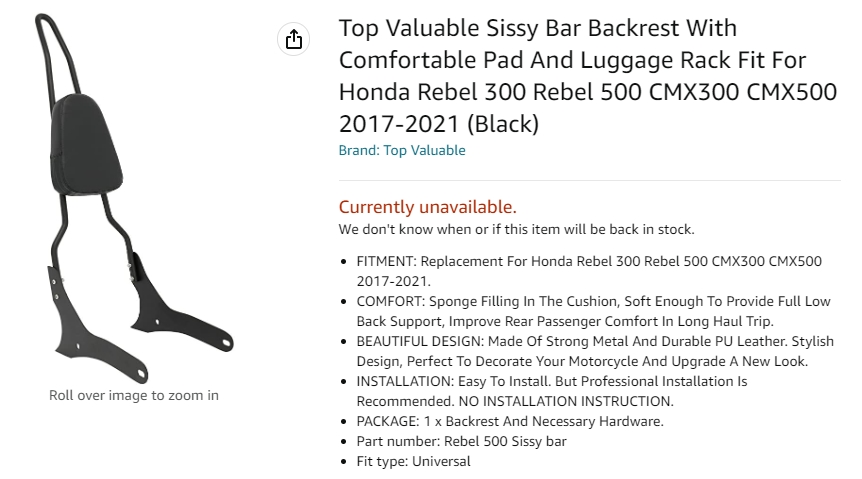
Task: Select the FITMENT bullet point
Action: (x=589, y=271)
